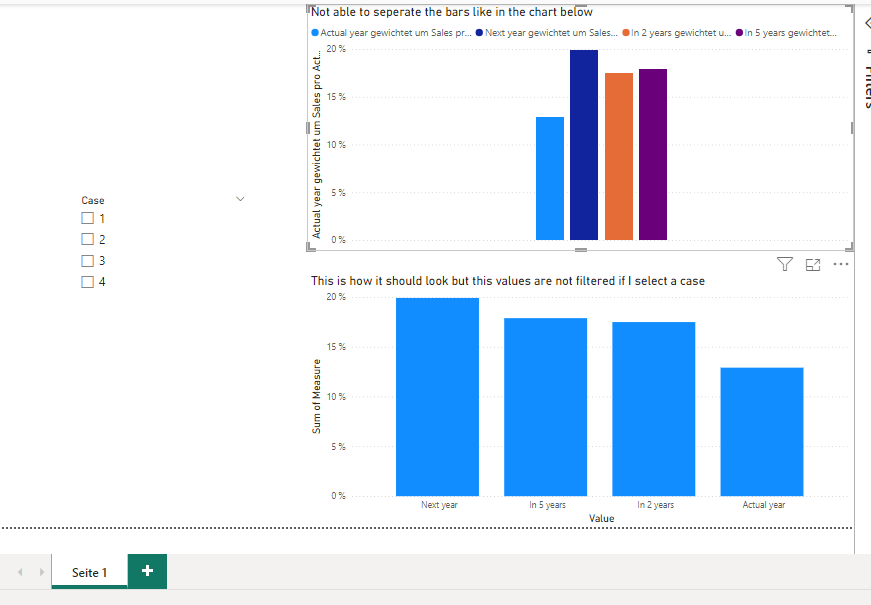Open focus mode icon for lower chart
The height and width of the screenshot is (605, 871).
(x=813, y=265)
